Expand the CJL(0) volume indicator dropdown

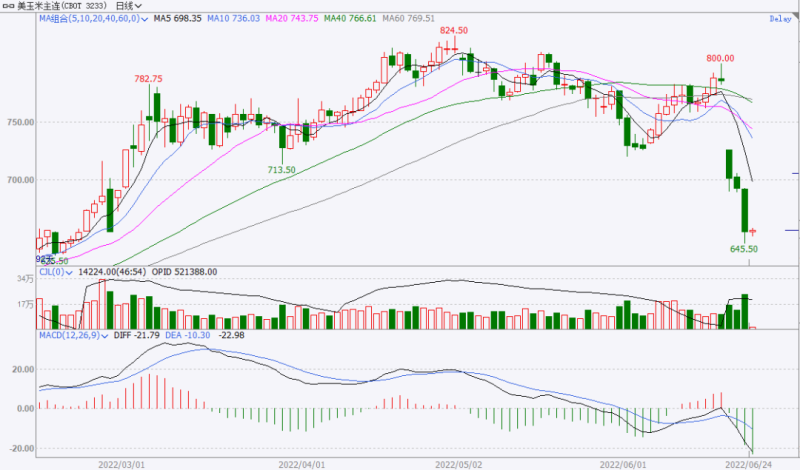tap(71, 271)
